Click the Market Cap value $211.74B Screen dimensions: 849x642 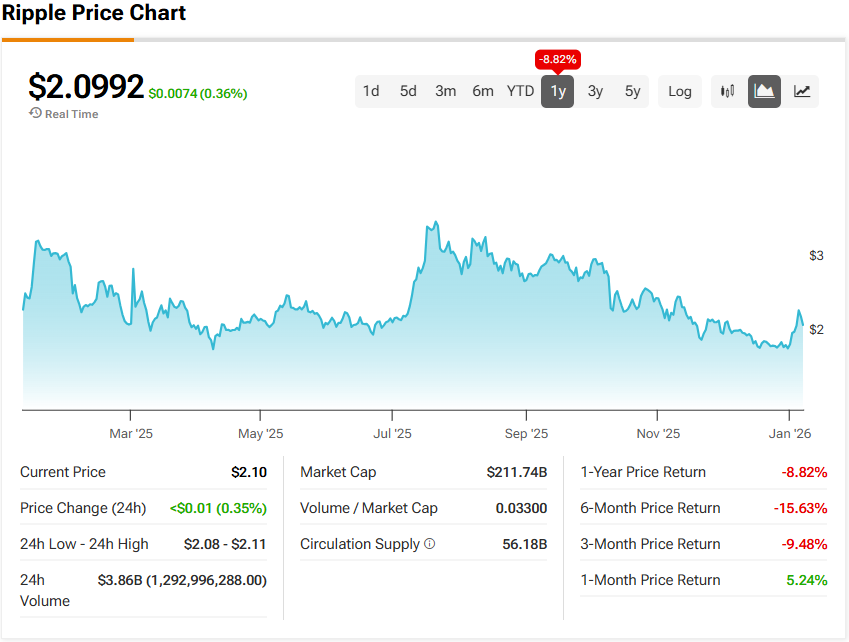(x=517, y=472)
